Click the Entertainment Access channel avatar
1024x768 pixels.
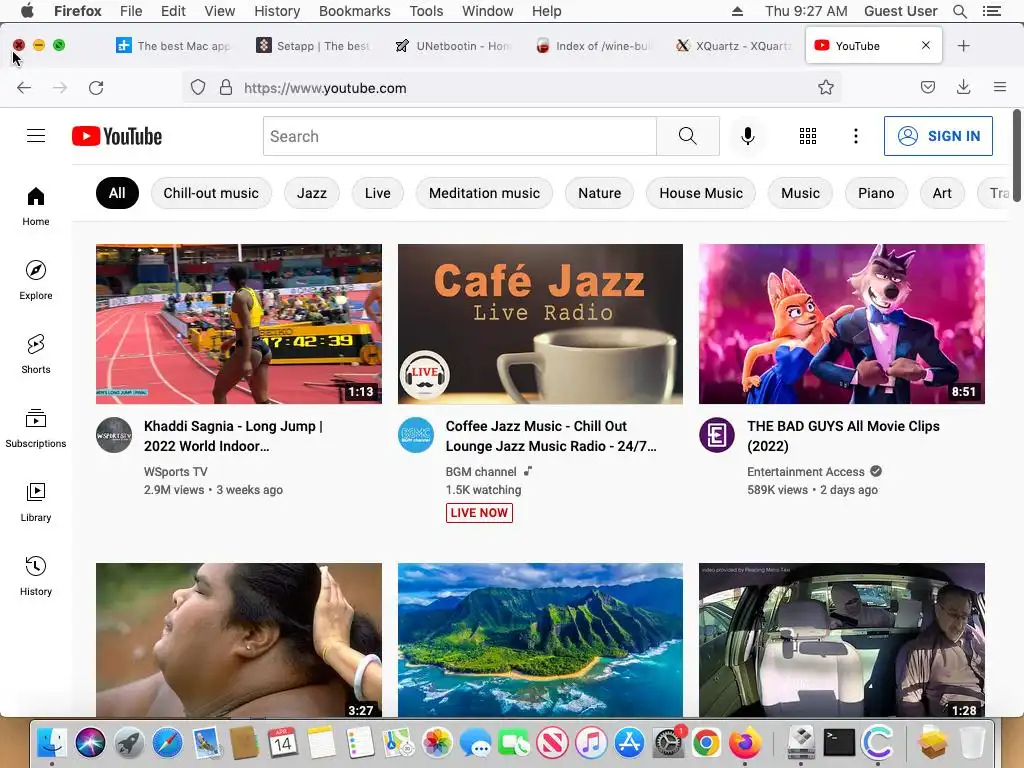717,435
